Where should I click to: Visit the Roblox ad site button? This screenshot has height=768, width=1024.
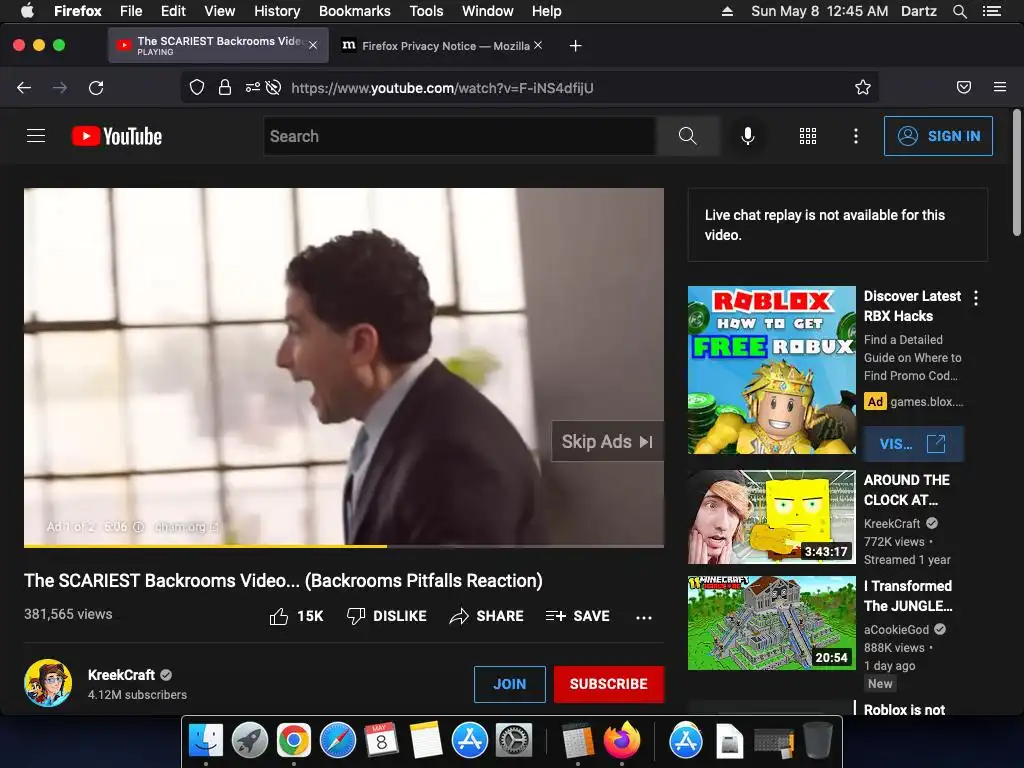[913, 444]
